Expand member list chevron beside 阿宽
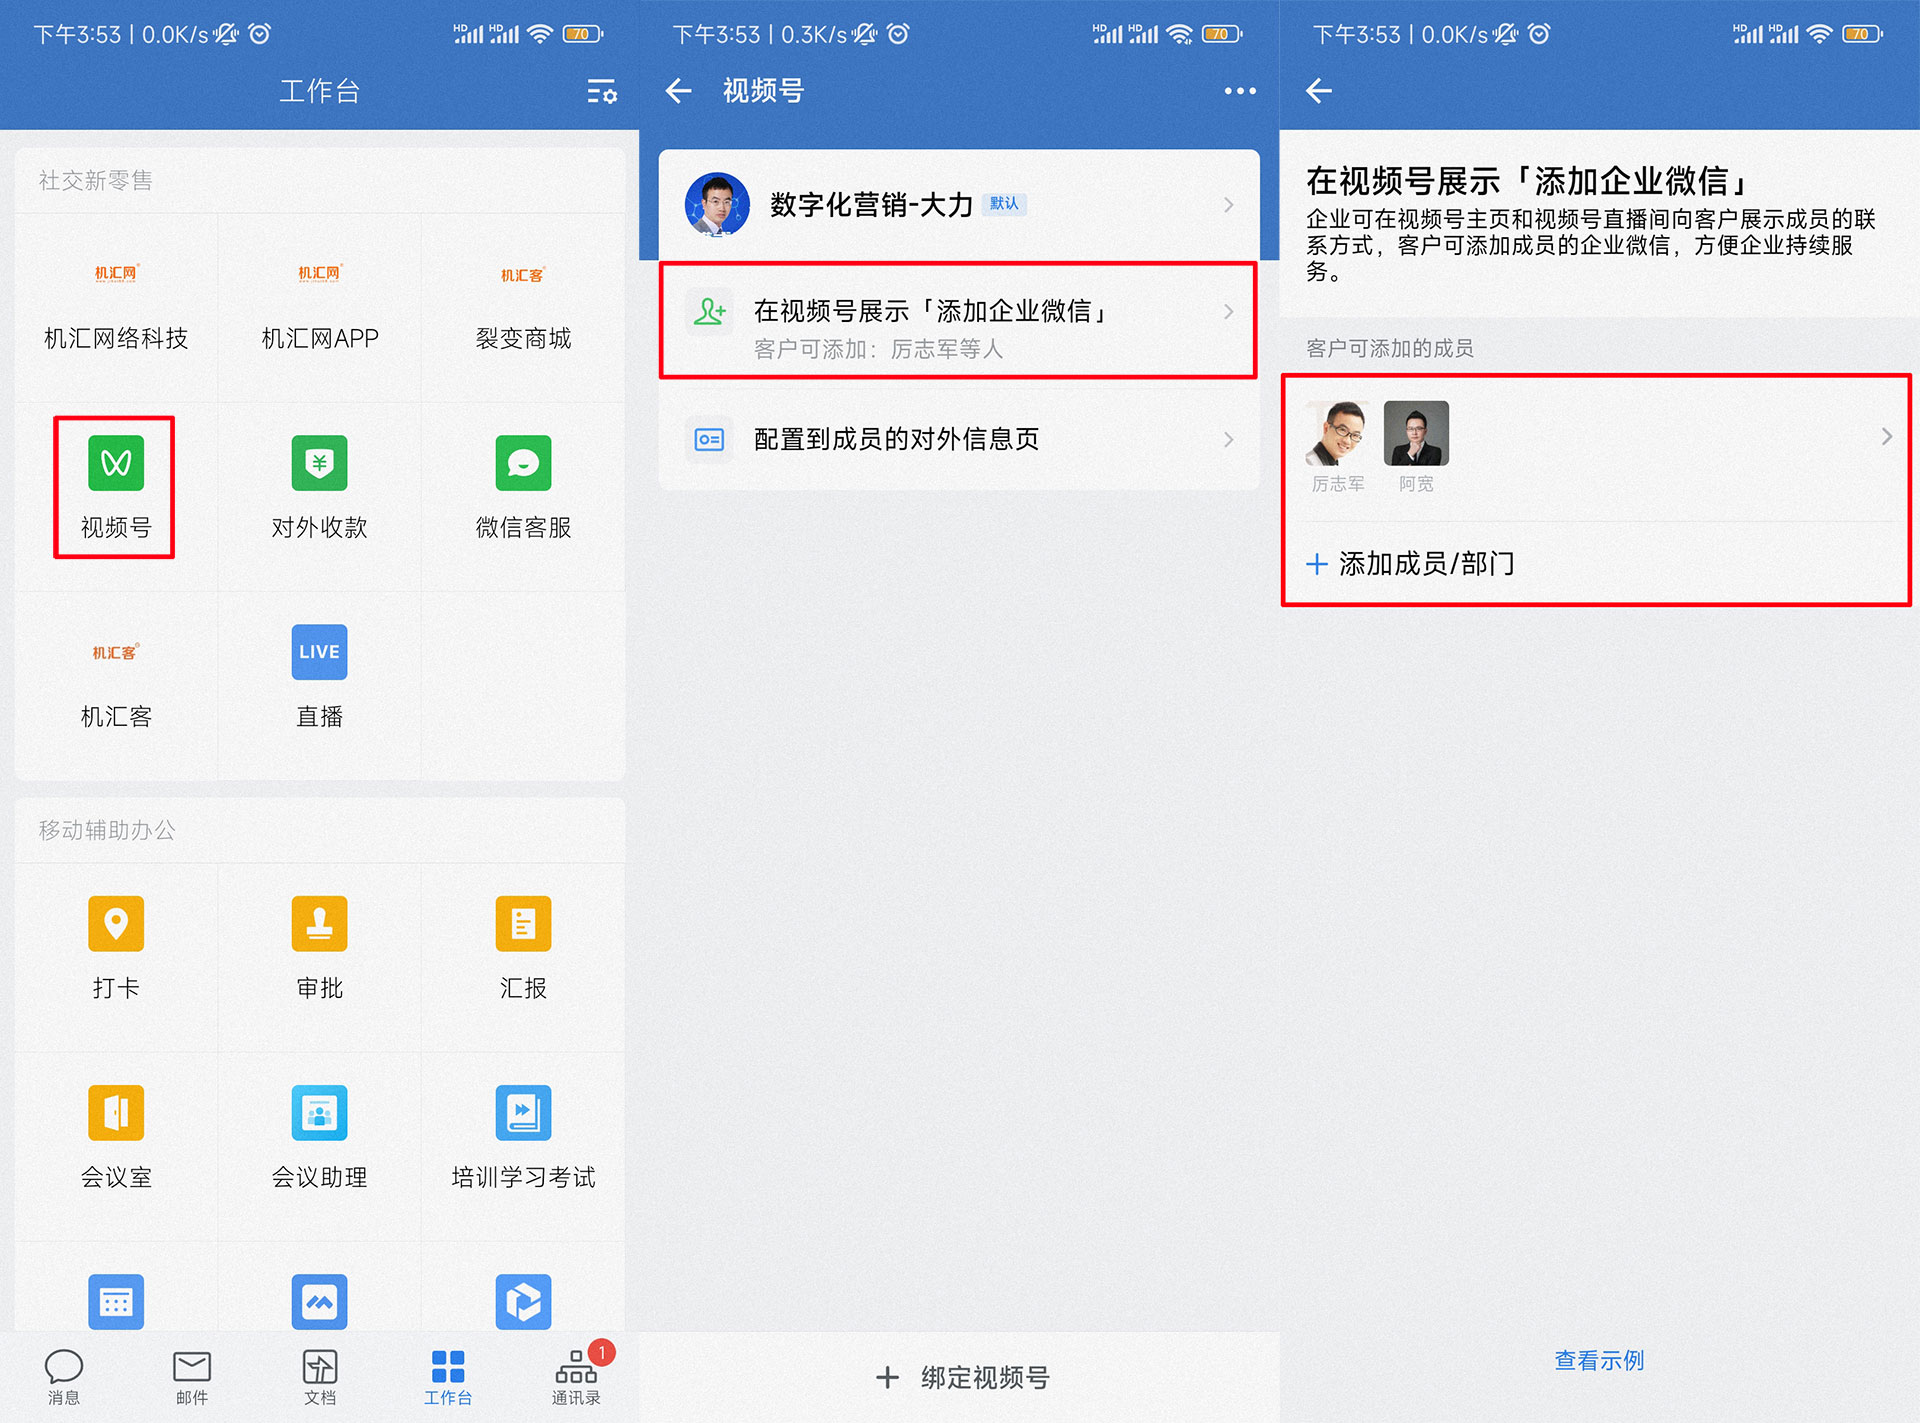The image size is (1920, 1423). (1886, 436)
